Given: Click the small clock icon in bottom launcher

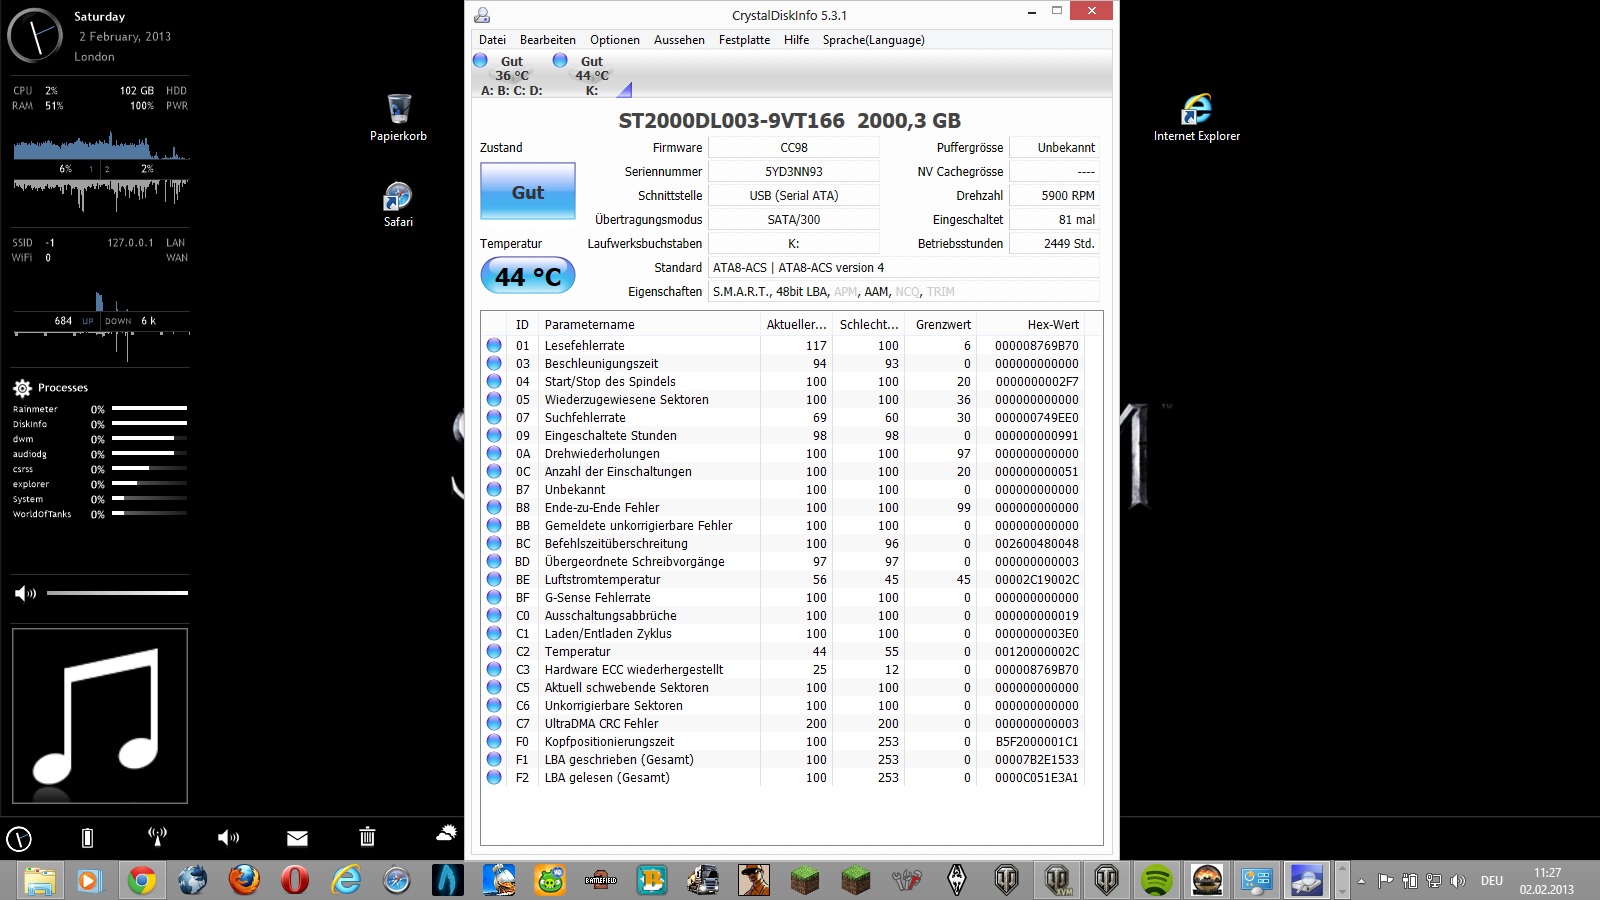Looking at the screenshot, I should 19,838.
